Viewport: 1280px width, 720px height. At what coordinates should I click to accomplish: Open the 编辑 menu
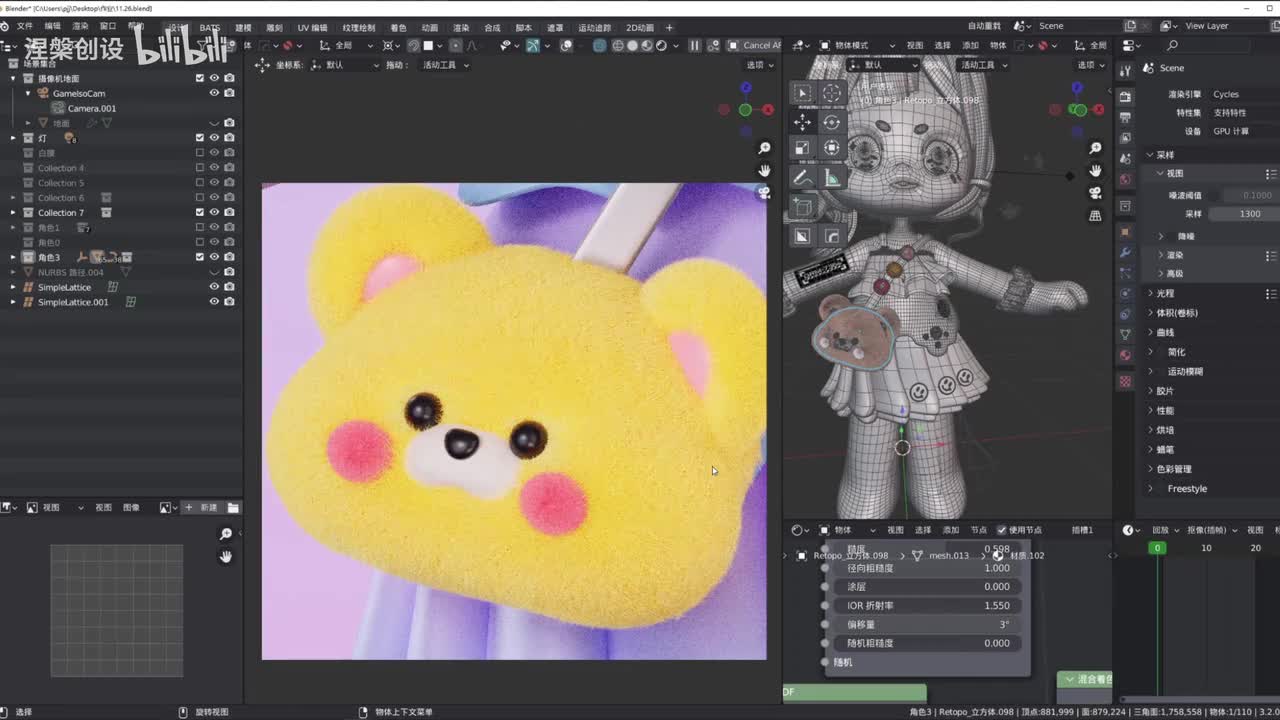pos(52,27)
